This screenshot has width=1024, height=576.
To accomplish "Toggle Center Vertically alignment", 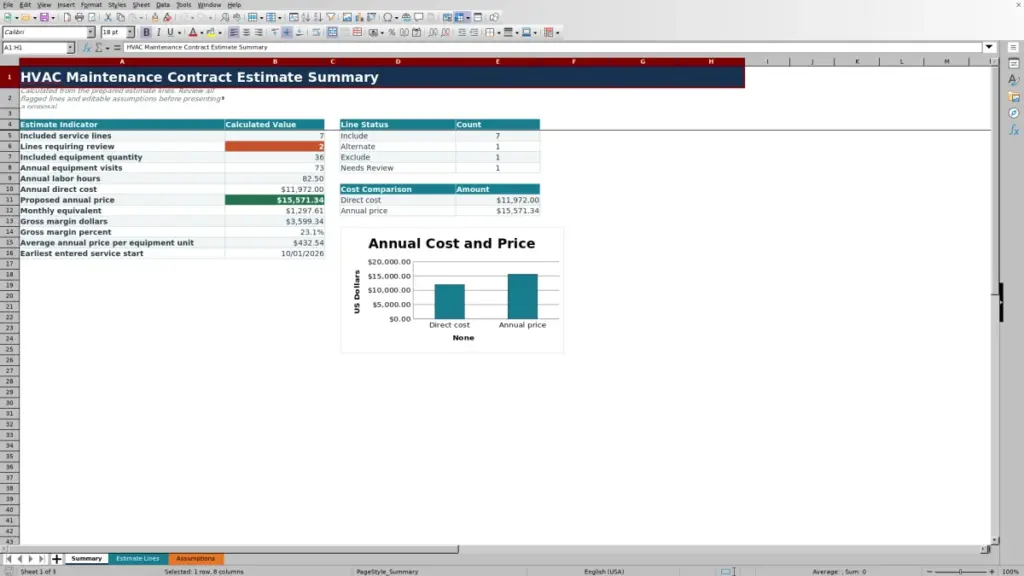I will coord(287,32).
